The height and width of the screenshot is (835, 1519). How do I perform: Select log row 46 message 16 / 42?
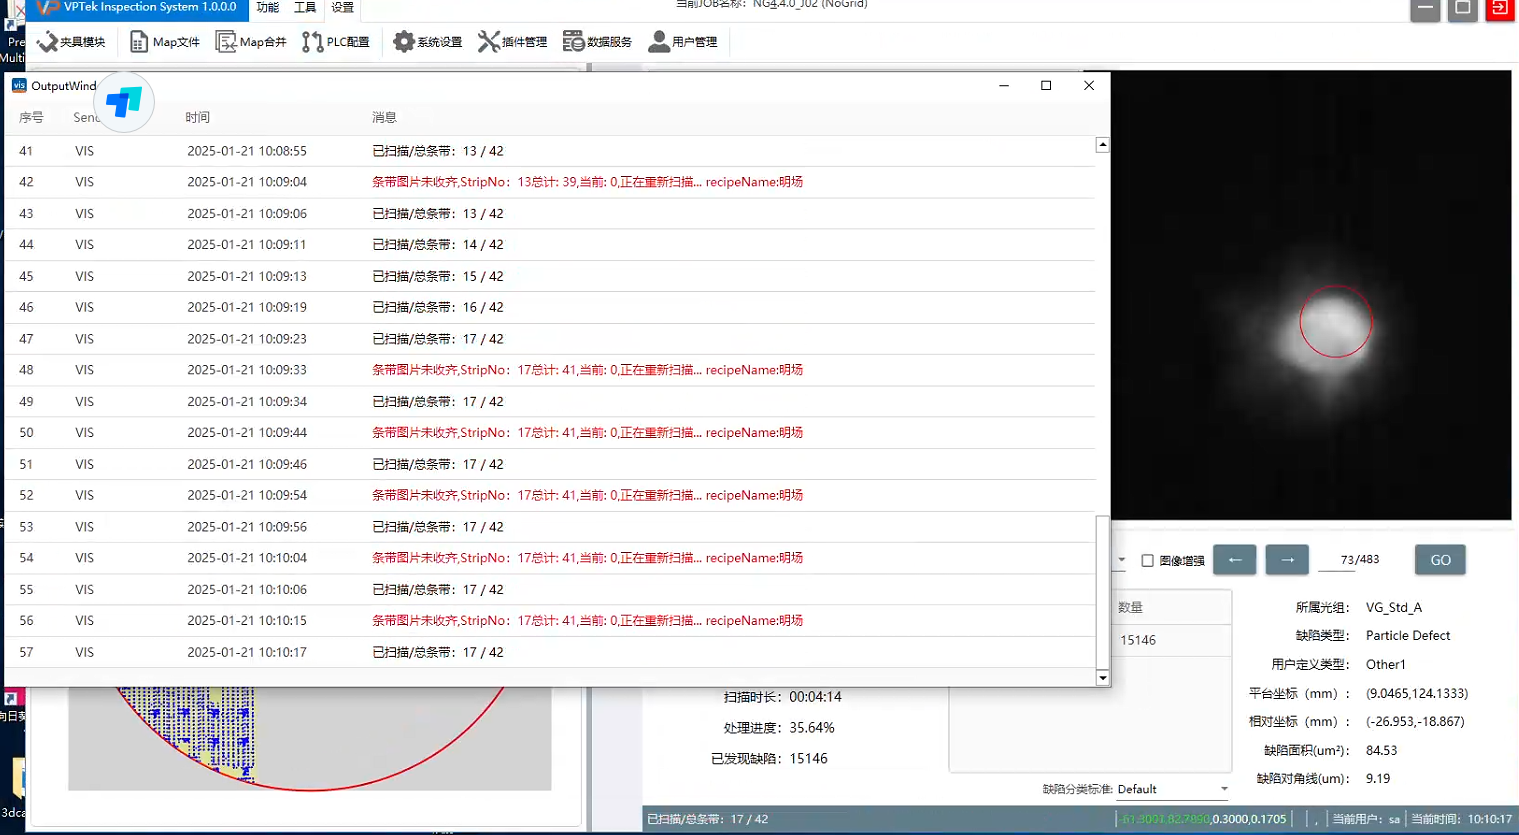pos(438,307)
